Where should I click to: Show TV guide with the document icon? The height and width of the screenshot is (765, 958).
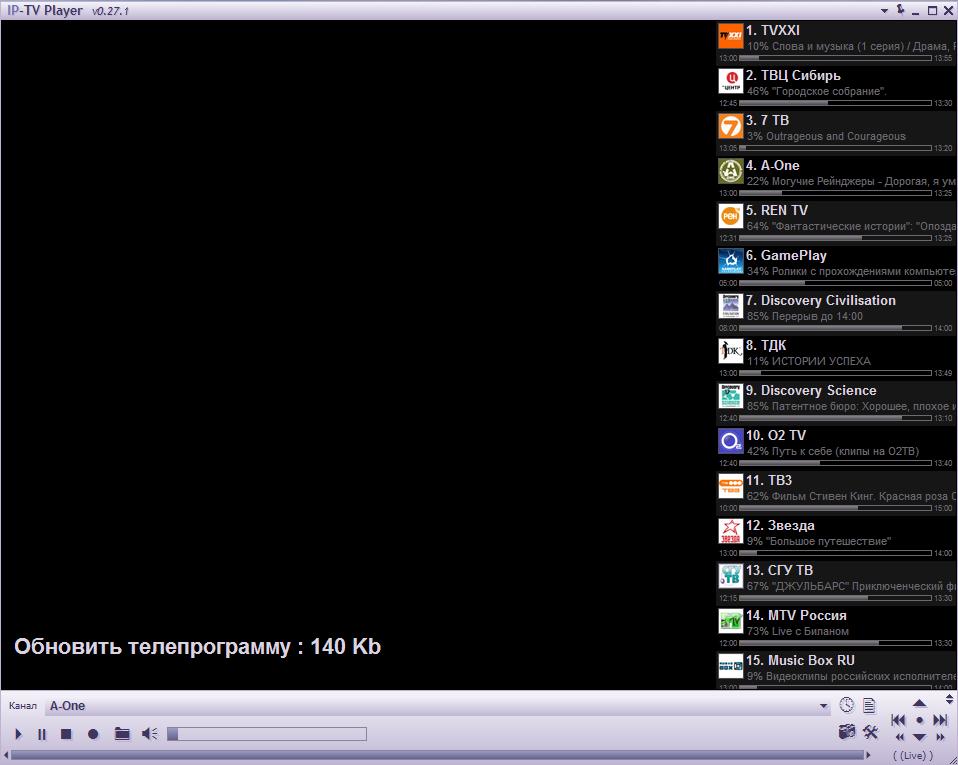(x=870, y=705)
